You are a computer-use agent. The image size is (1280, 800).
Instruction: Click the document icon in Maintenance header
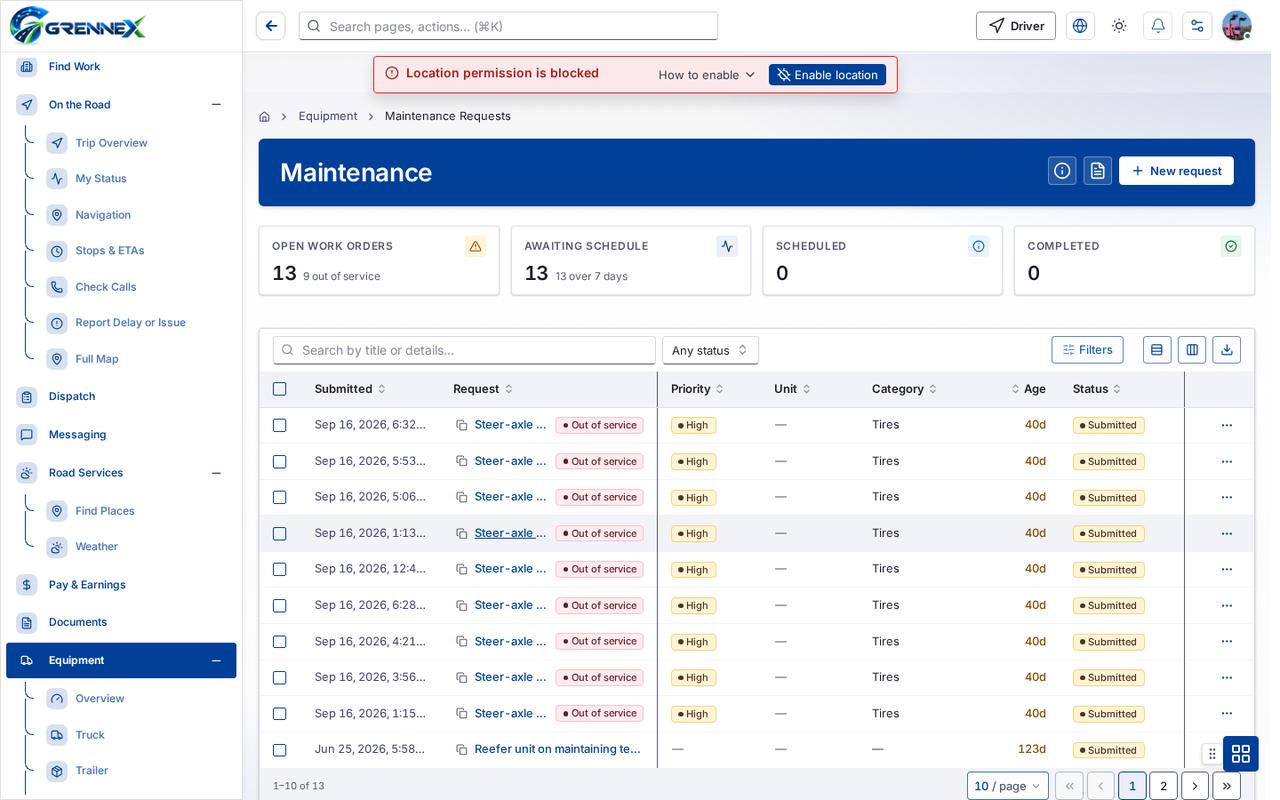1097,171
